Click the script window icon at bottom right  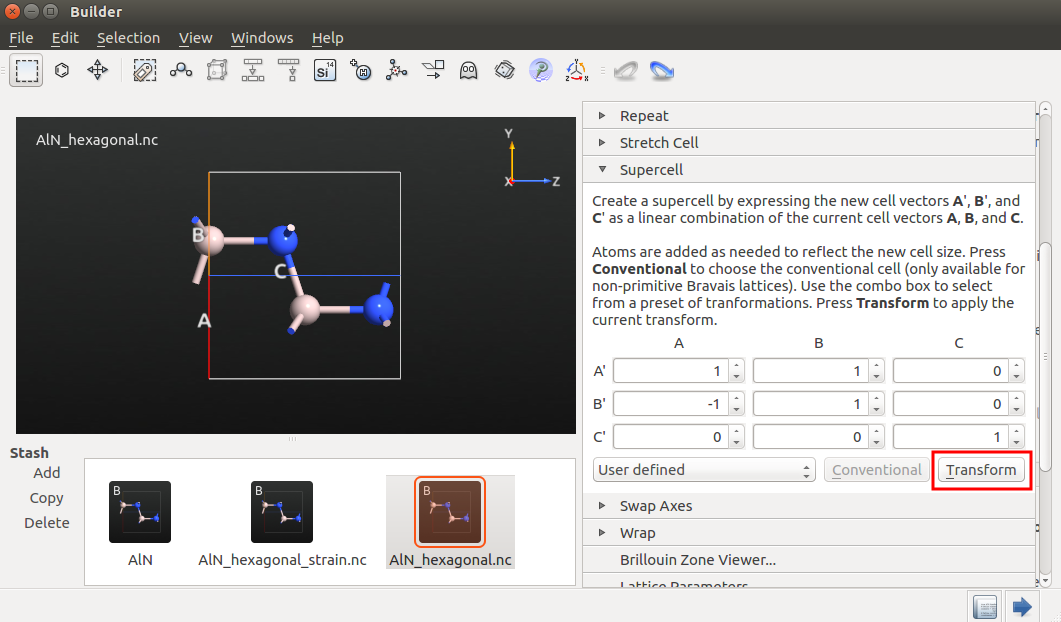[985, 606]
